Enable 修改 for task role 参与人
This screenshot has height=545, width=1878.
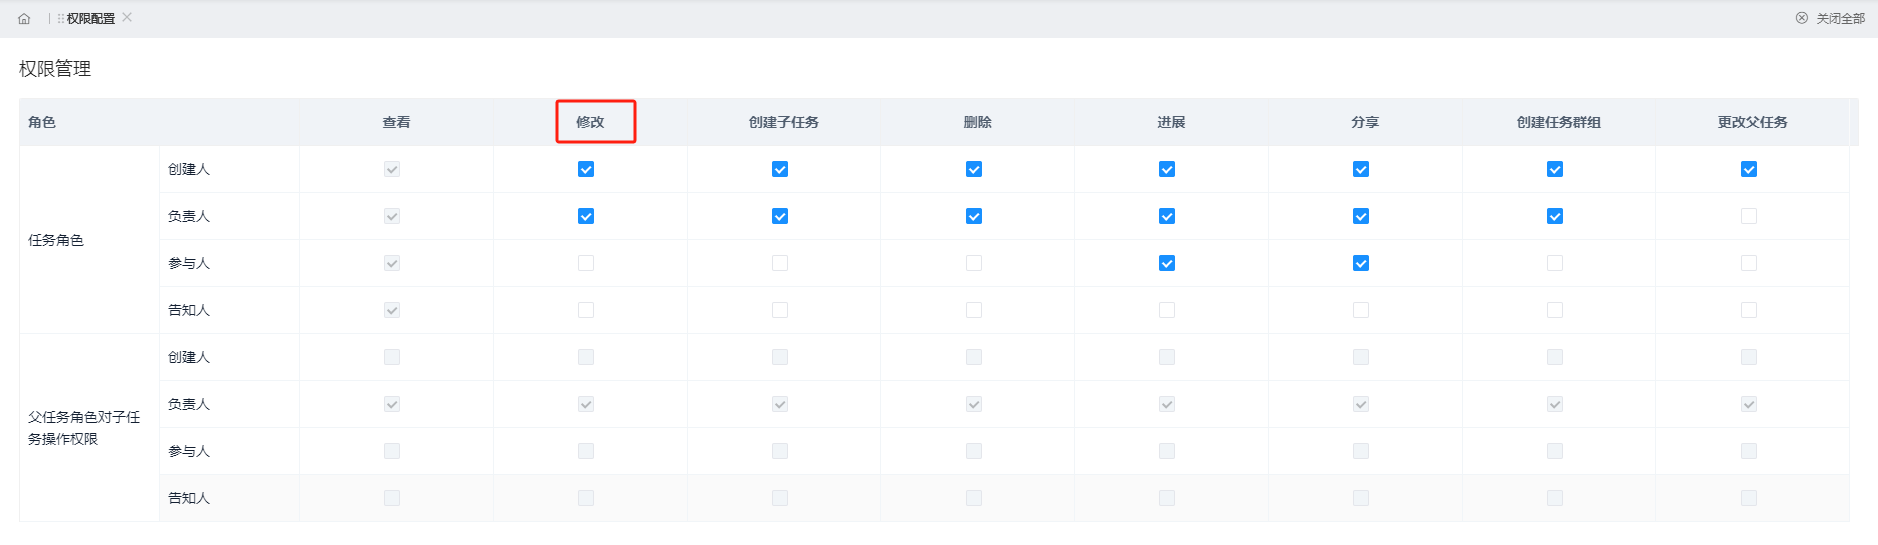(x=586, y=263)
